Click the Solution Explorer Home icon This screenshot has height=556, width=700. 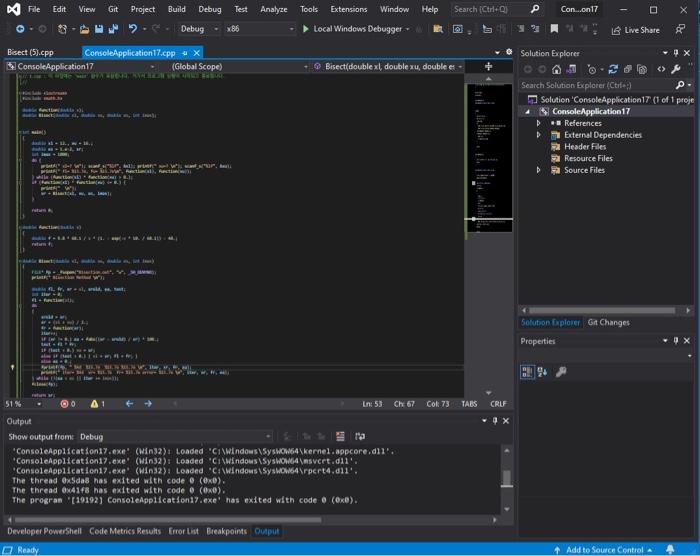pos(556,69)
